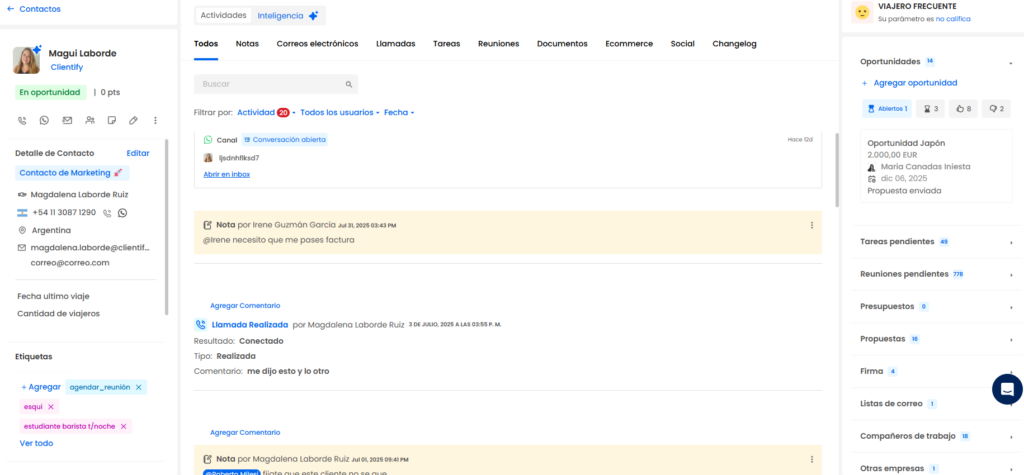Image resolution: width=1024 pixels, height=475 pixels.
Task: Click the pencil edit icon in action row
Action: tap(133, 120)
